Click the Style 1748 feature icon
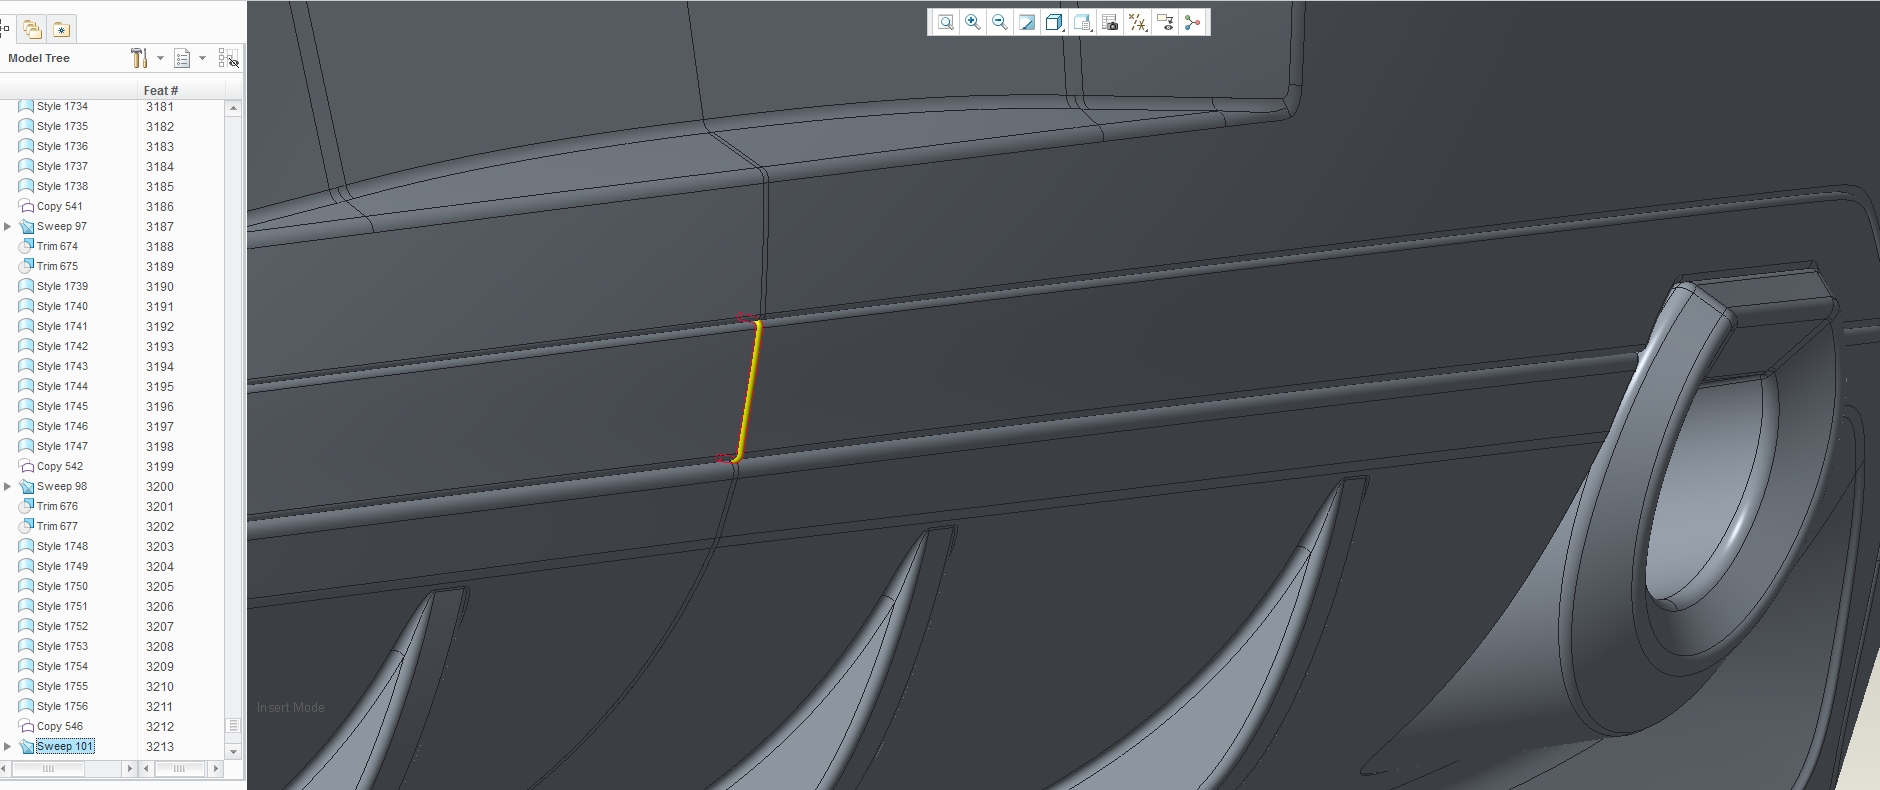The height and width of the screenshot is (790, 1880). (x=26, y=546)
